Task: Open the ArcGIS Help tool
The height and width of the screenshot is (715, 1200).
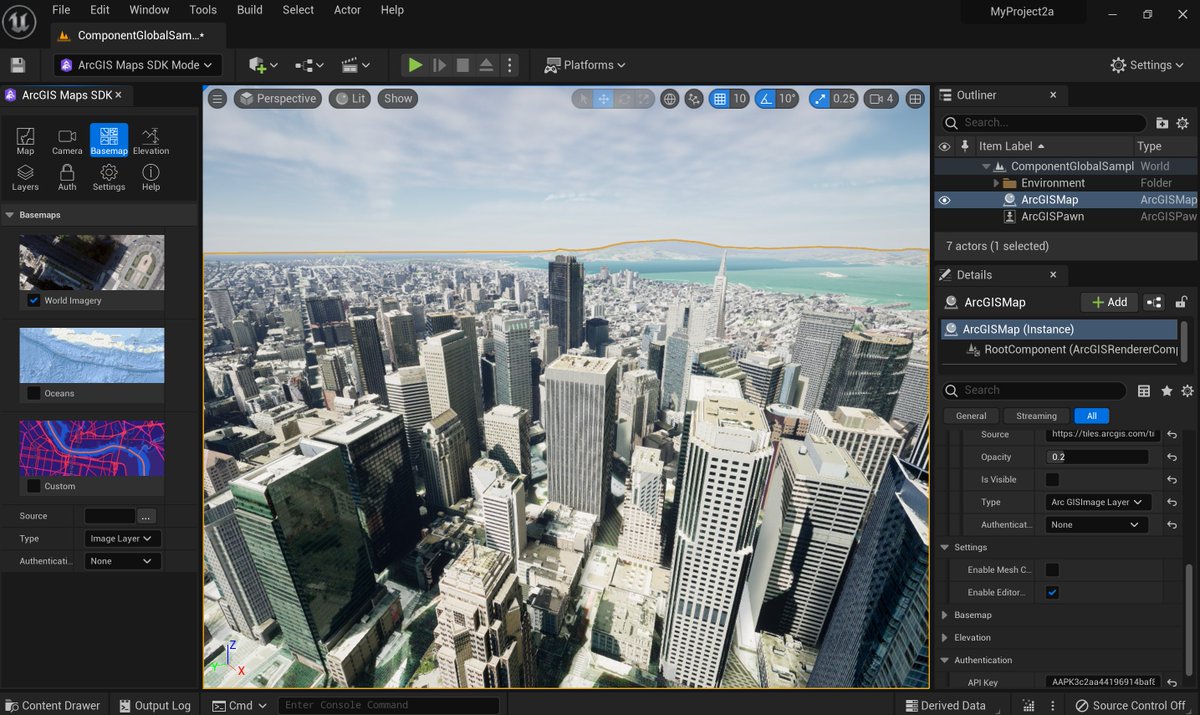Action: pyautogui.click(x=151, y=177)
